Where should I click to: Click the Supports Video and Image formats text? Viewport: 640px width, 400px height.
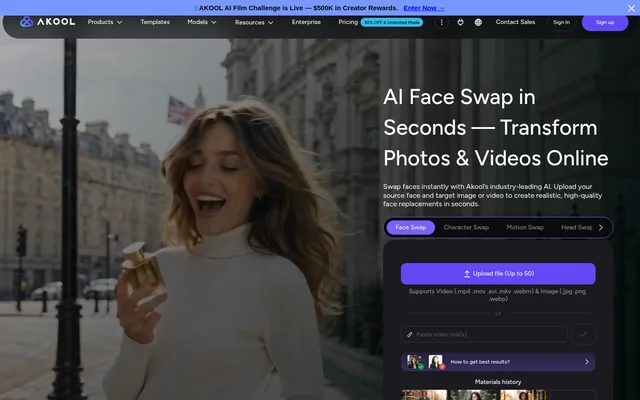pyautogui.click(x=498, y=295)
